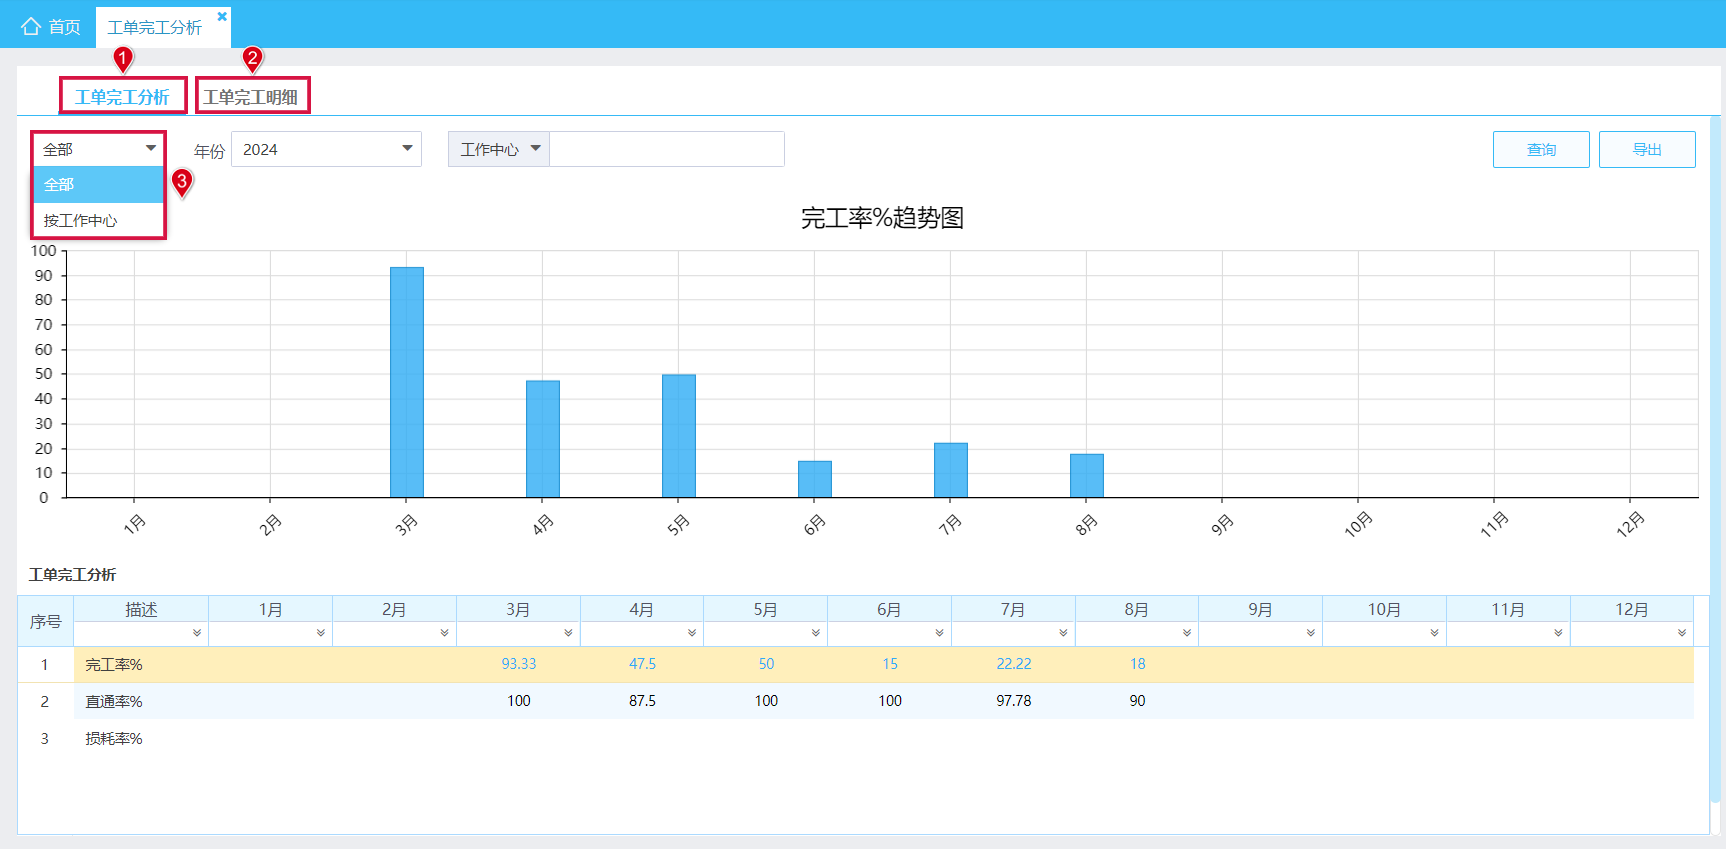Close the 工单完工分析 tab

(222, 16)
